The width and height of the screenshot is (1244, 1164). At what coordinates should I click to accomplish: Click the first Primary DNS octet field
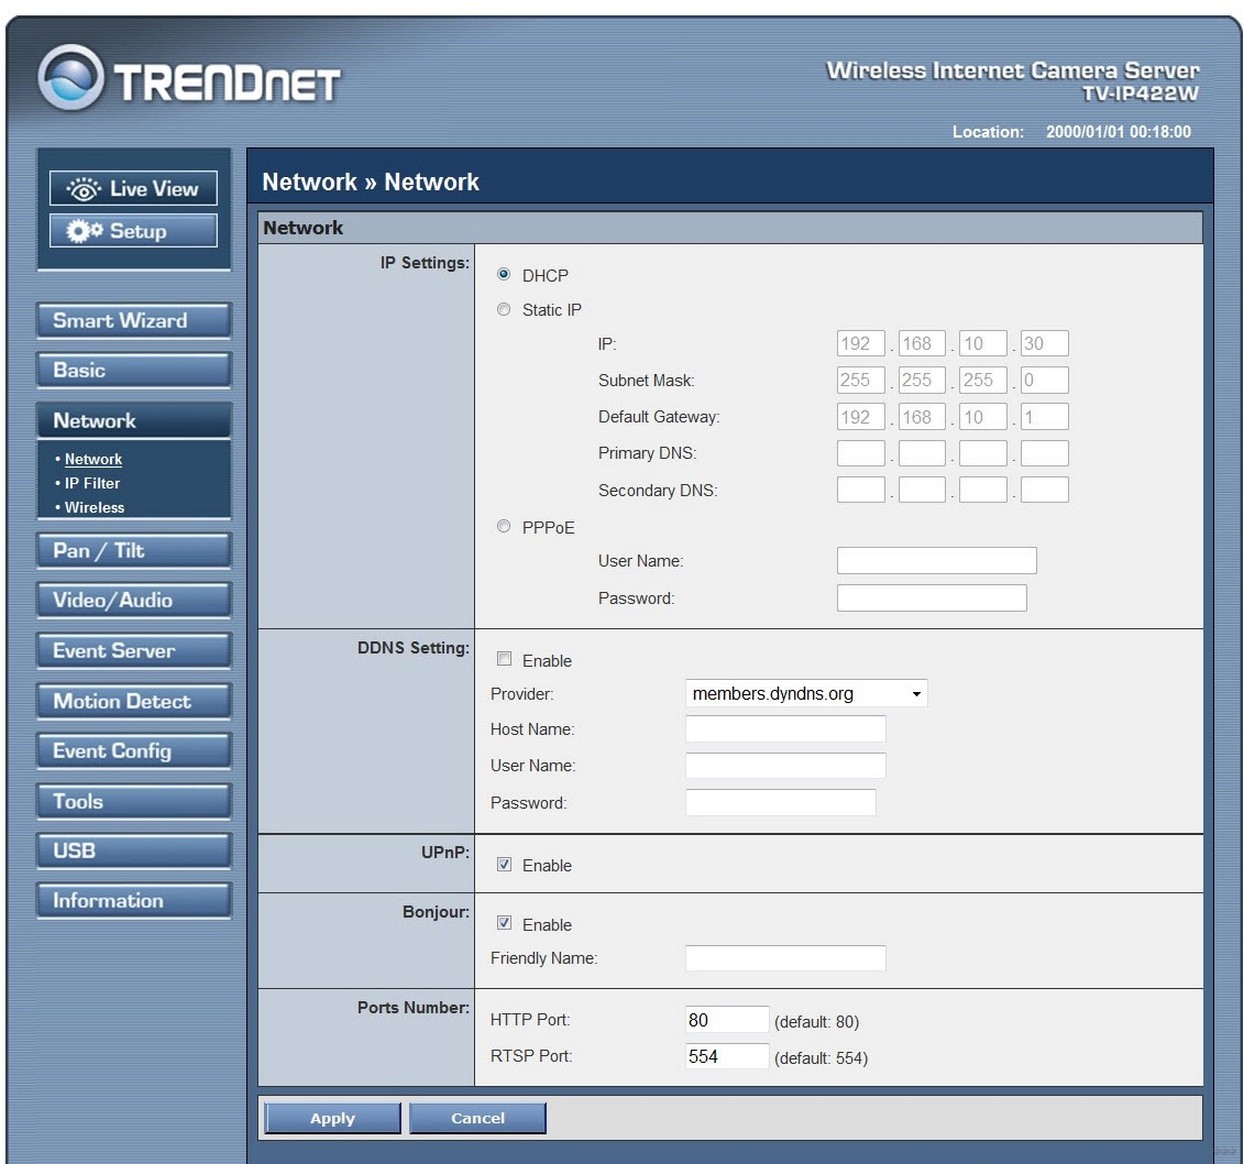860,453
